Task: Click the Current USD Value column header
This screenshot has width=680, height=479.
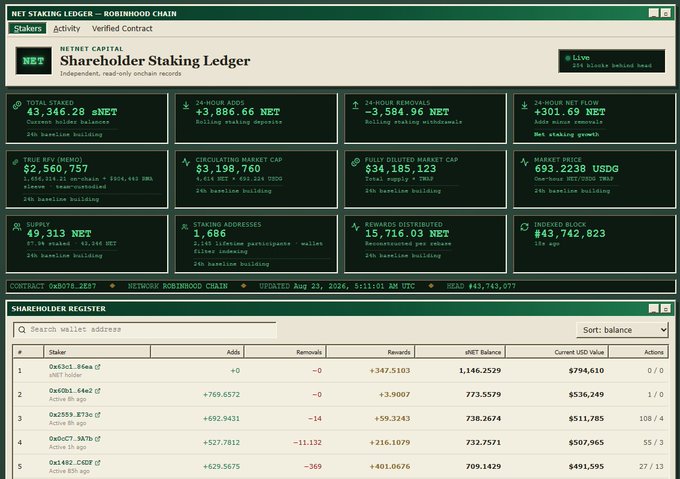Action: (557, 352)
